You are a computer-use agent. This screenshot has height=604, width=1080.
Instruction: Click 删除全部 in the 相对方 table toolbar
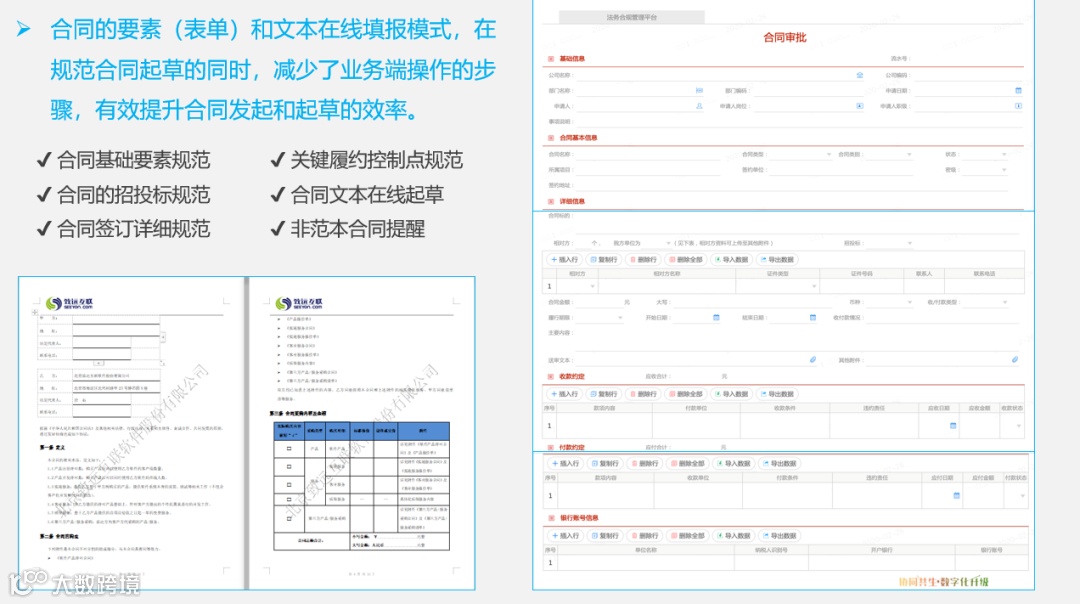686,260
